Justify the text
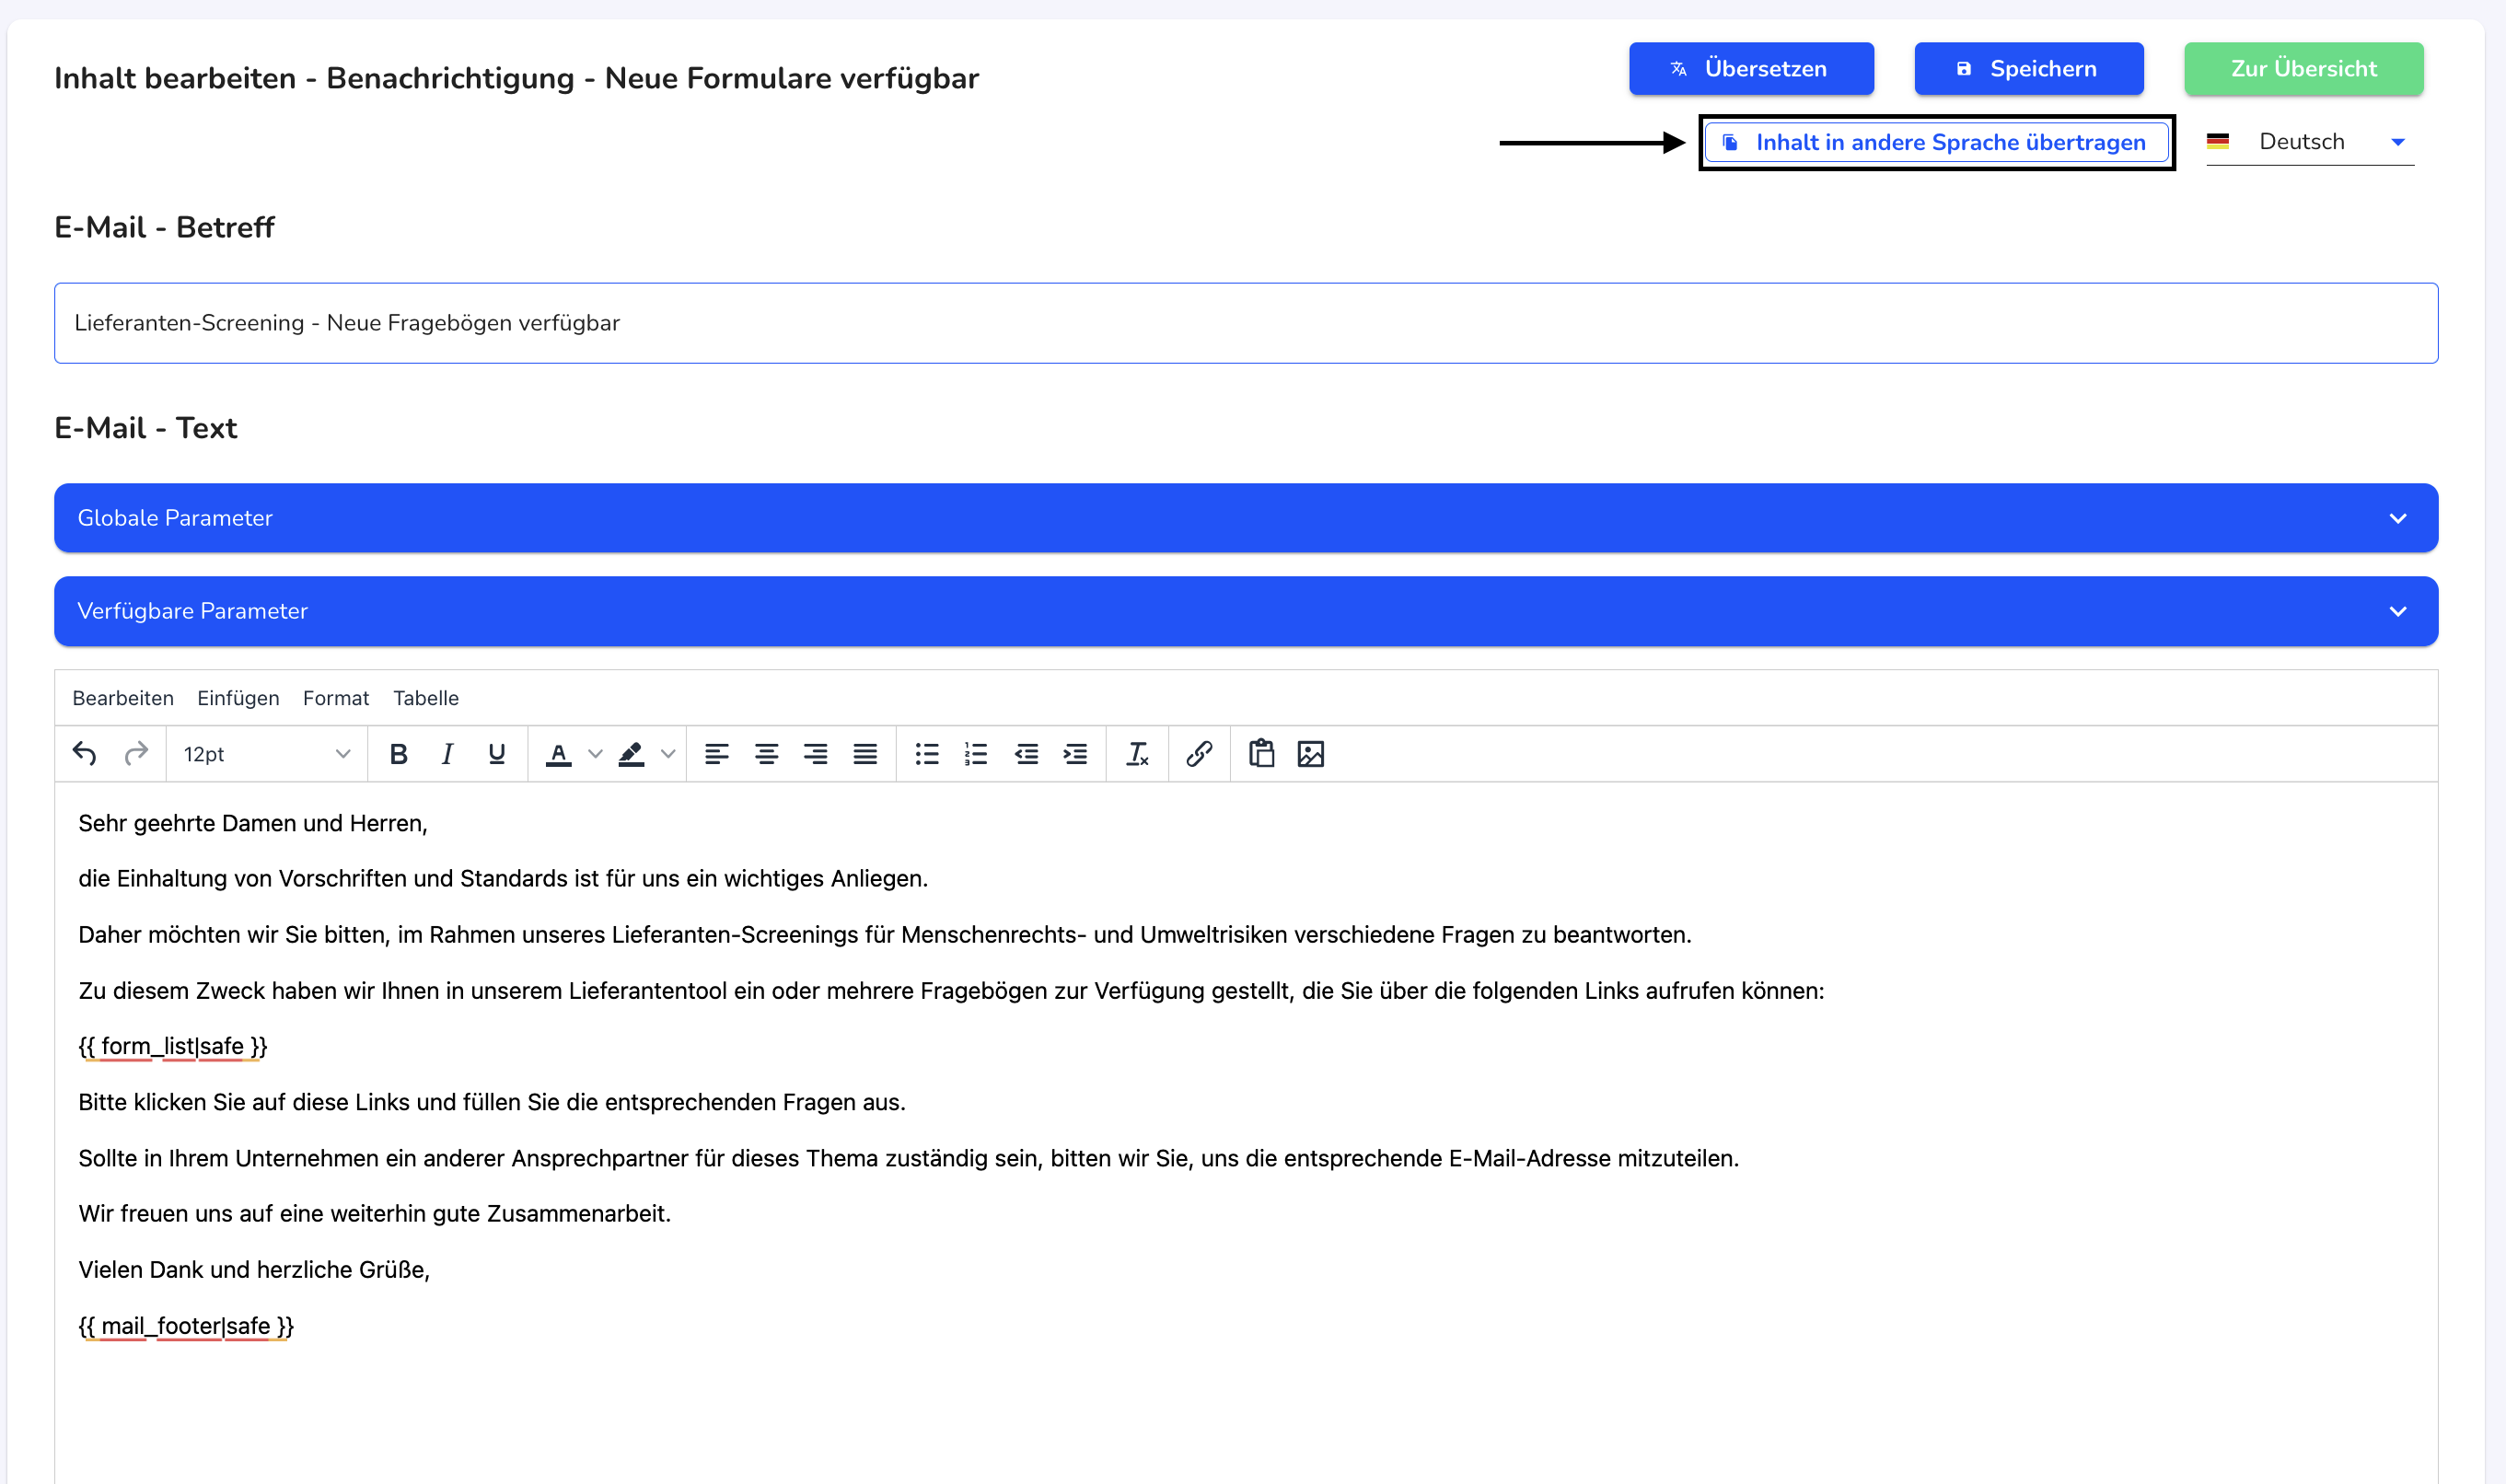 coord(865,754)
